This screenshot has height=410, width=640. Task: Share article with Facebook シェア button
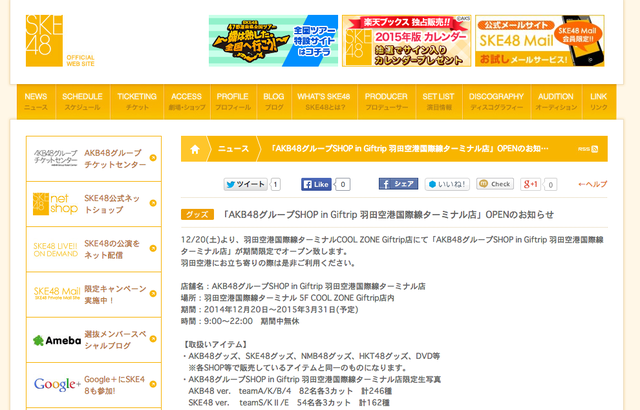(398, 184)
